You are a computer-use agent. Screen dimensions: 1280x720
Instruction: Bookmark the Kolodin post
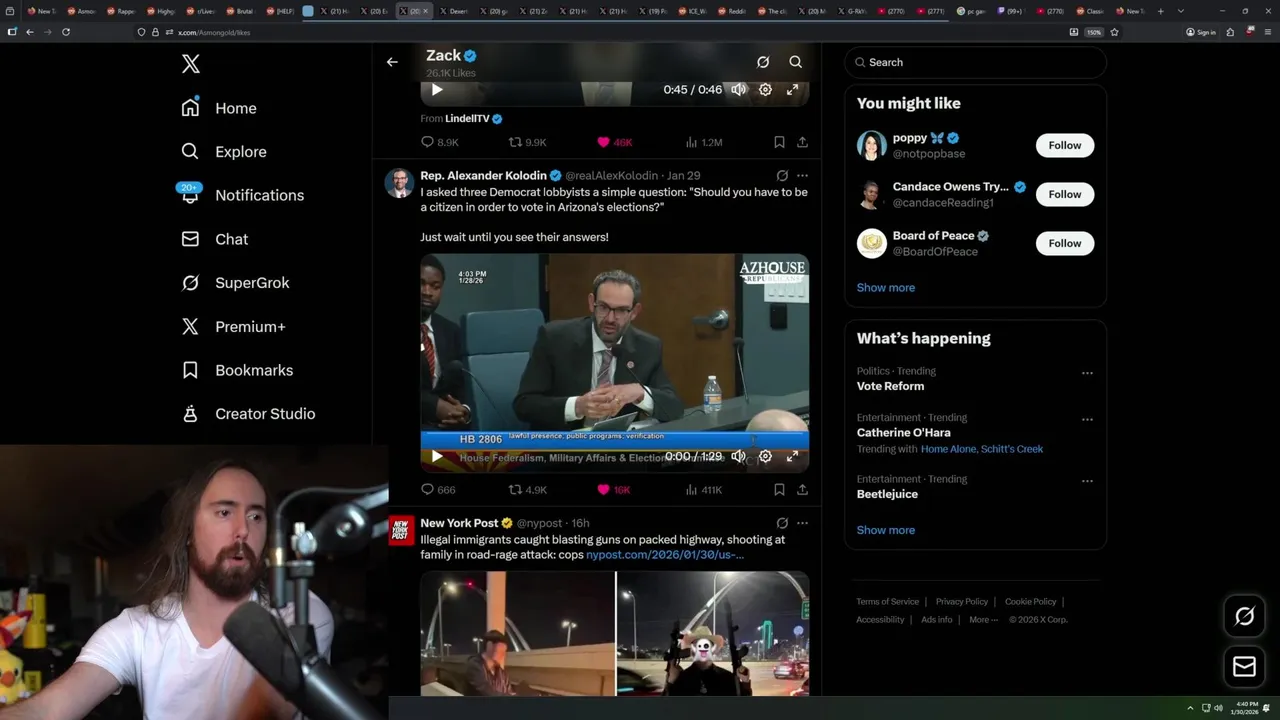pos(779,490)
